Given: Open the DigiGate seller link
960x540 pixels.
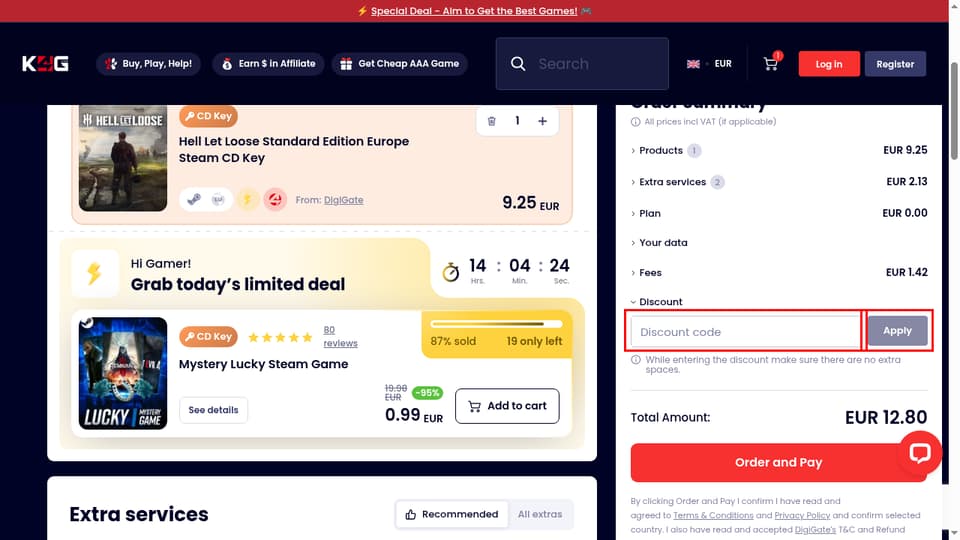Looking at the screenshot, I should coord(343,200).
